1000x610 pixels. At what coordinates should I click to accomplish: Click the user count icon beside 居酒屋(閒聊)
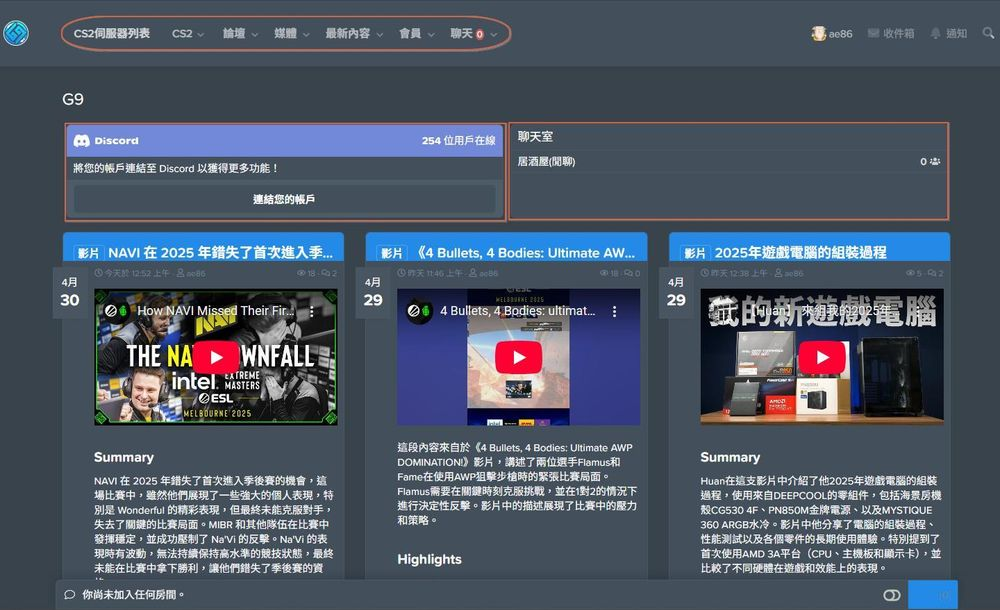click(x=935, y=161)
